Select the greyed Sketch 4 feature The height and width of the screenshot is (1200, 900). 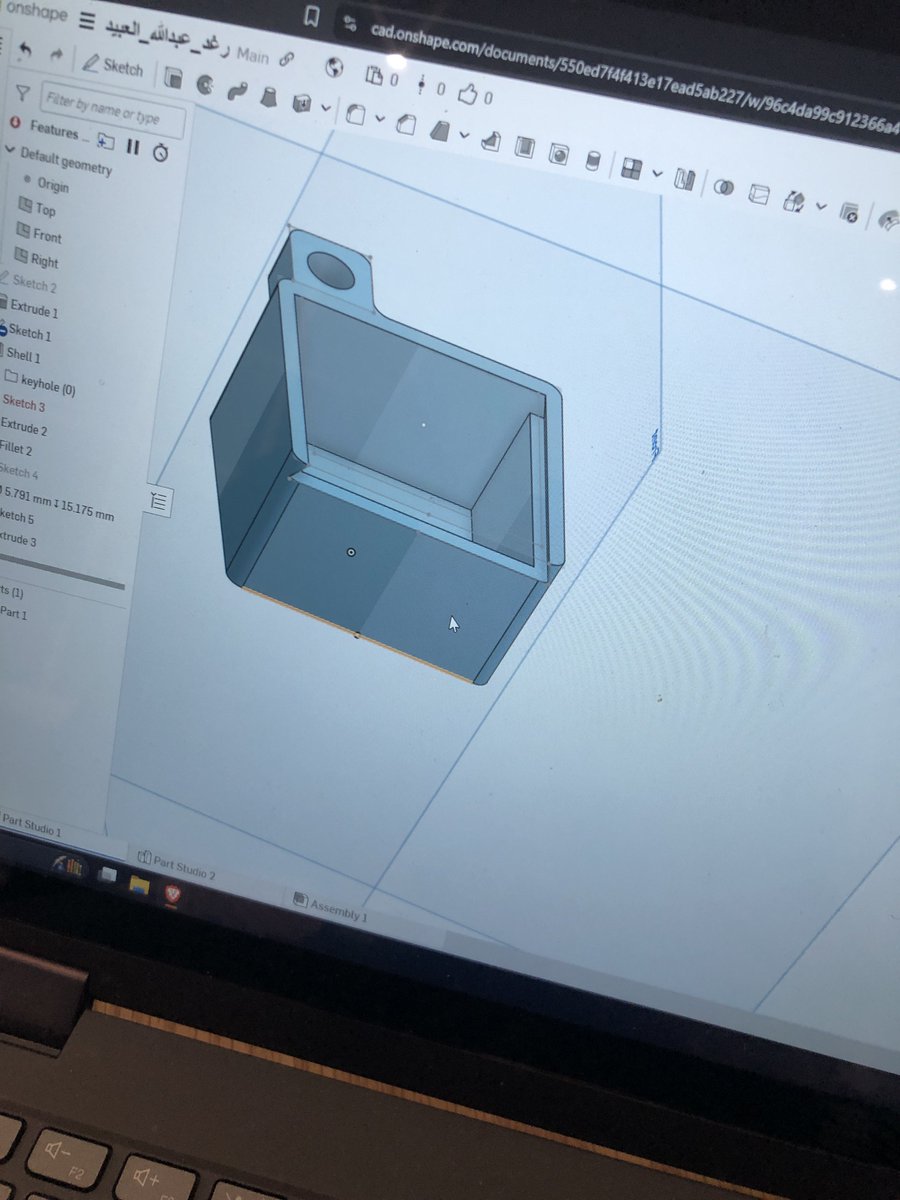[19, 471]
